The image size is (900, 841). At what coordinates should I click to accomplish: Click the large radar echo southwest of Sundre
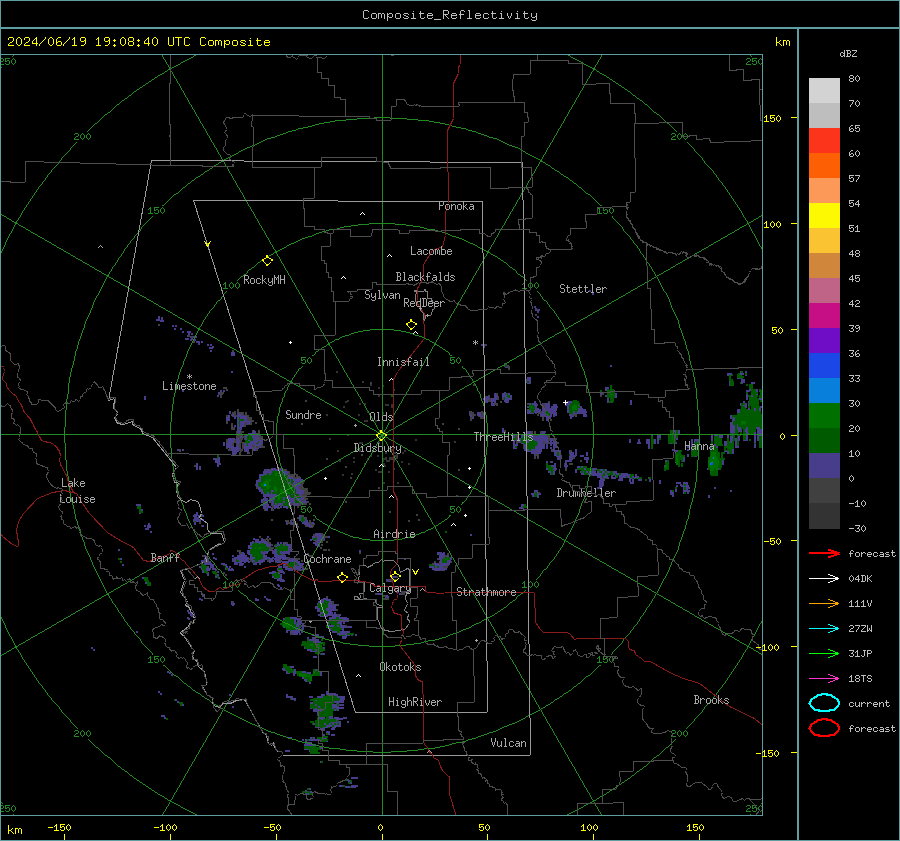pyautogui.click(x=280, y=488)
